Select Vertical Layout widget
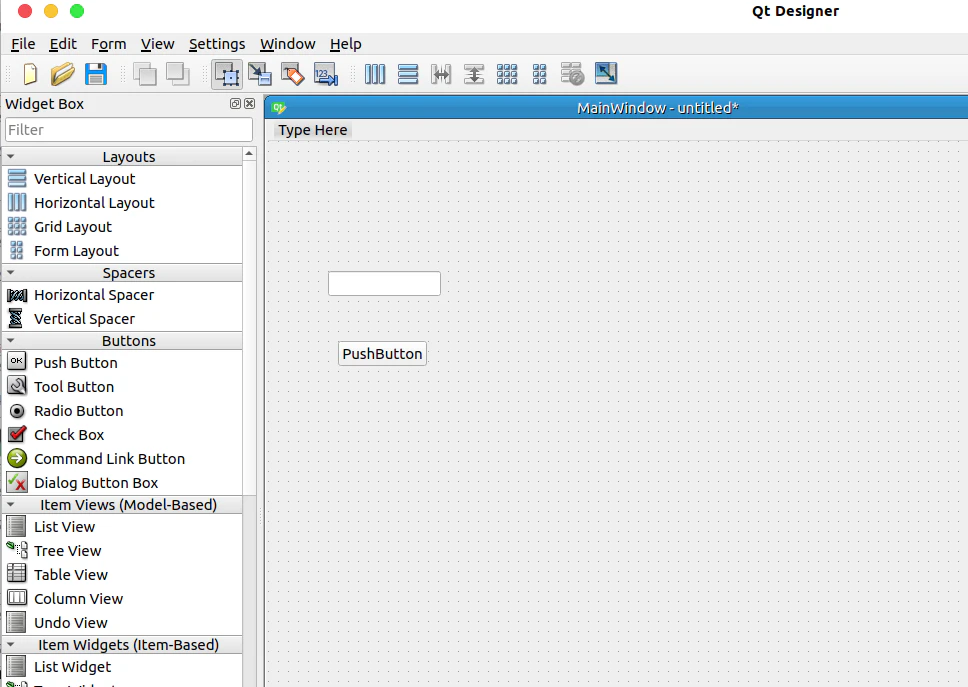The height and width of the screenshot is (687, 968). pyautogui.click(x=122, y=179)
